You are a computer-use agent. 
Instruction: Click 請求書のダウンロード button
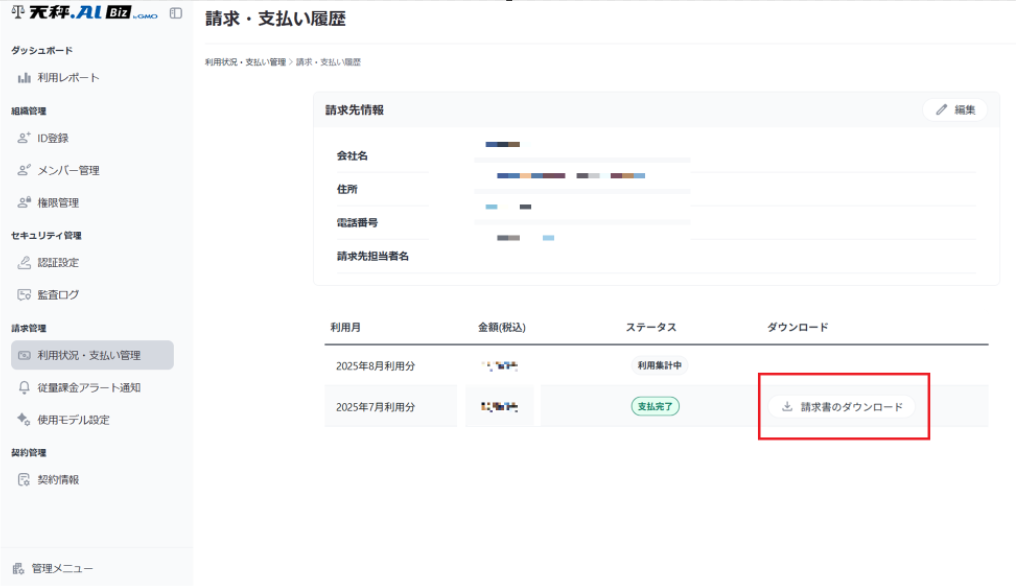click(x=842, y=407)
